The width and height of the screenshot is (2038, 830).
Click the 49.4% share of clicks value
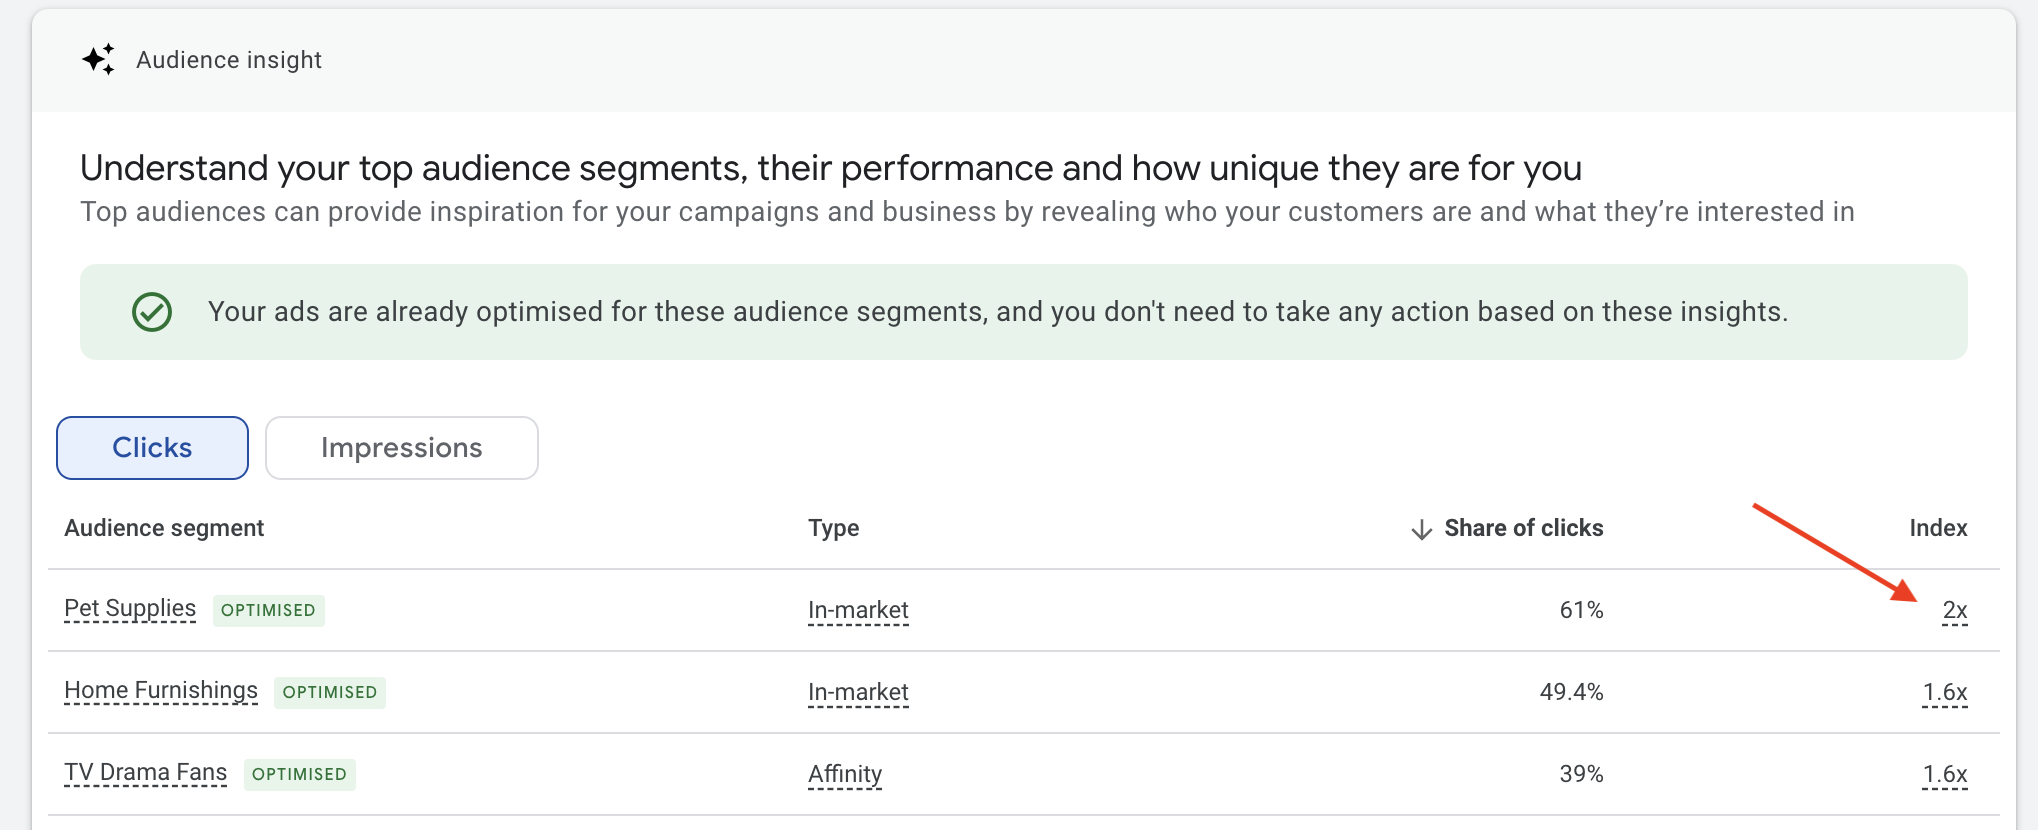pyautogui.click(x=1571, y=692)
